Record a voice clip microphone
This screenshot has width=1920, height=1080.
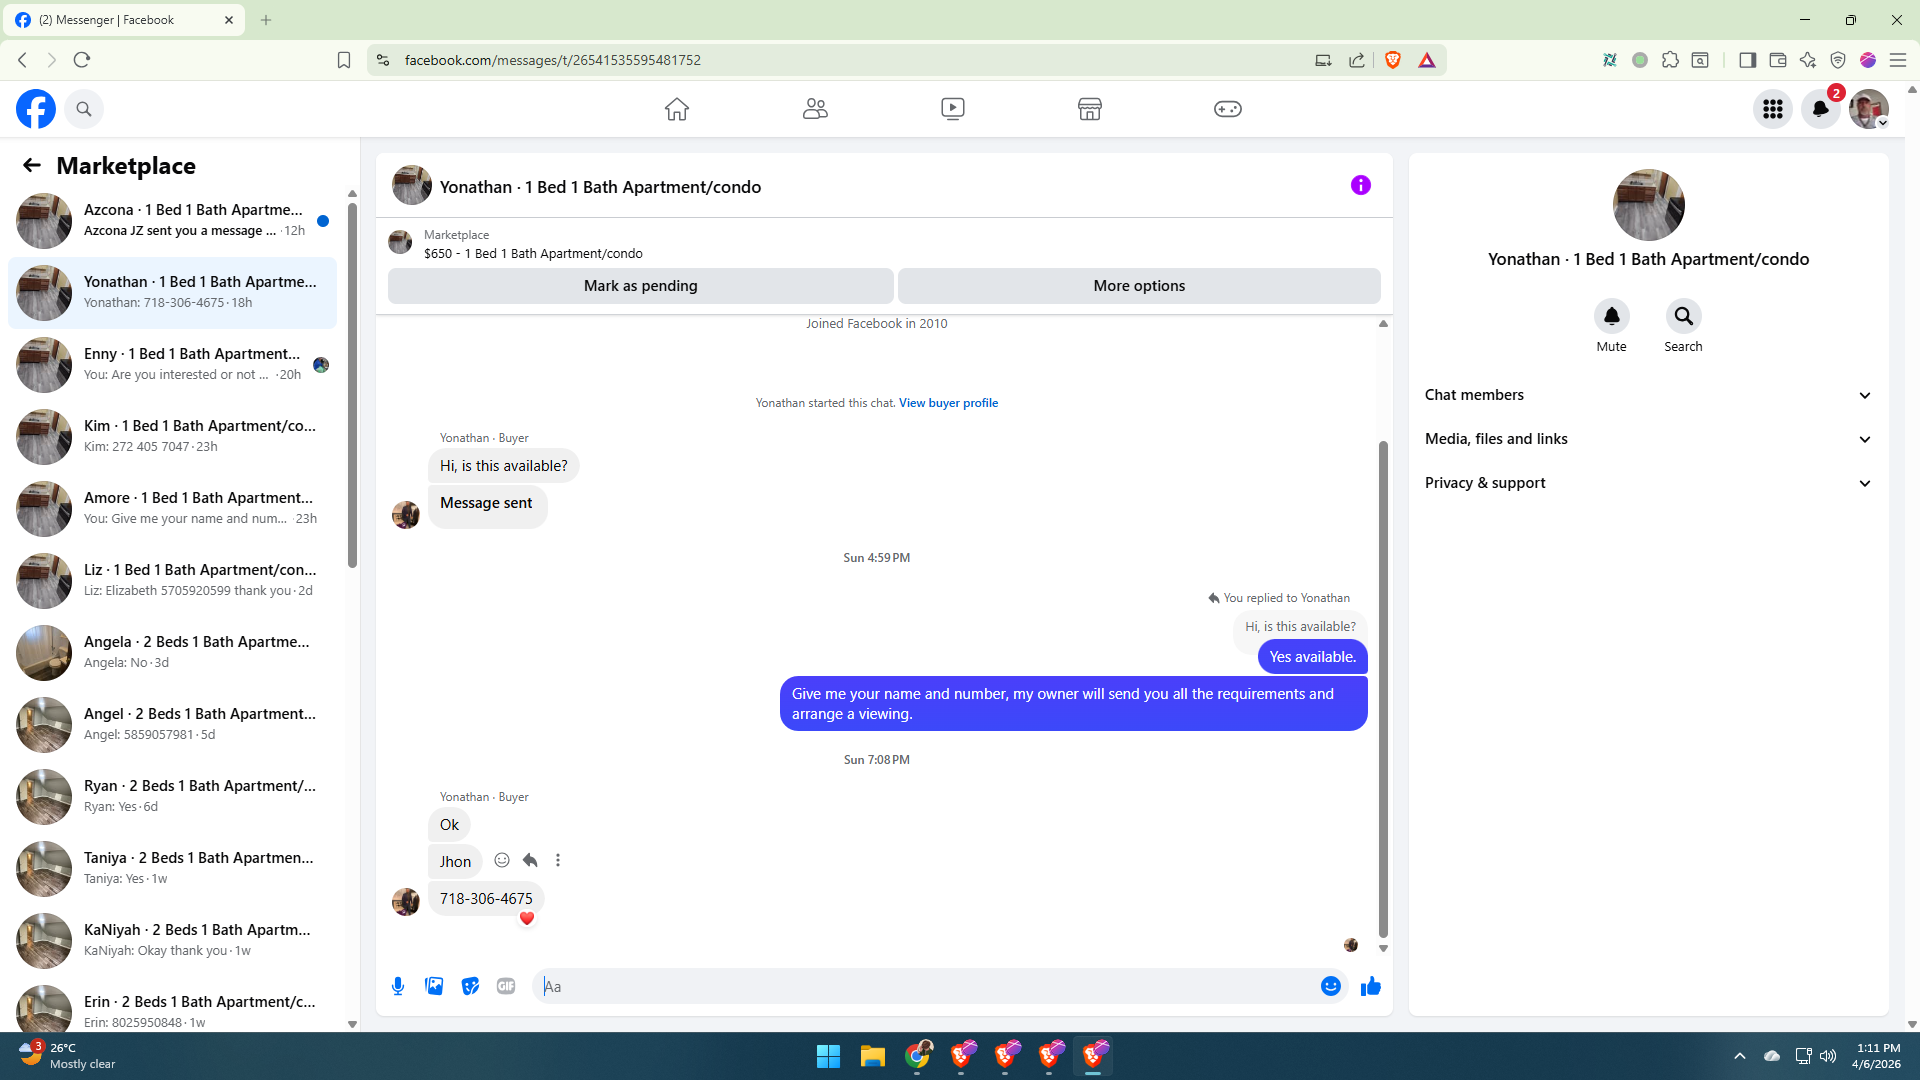click(x=398, y=986)
